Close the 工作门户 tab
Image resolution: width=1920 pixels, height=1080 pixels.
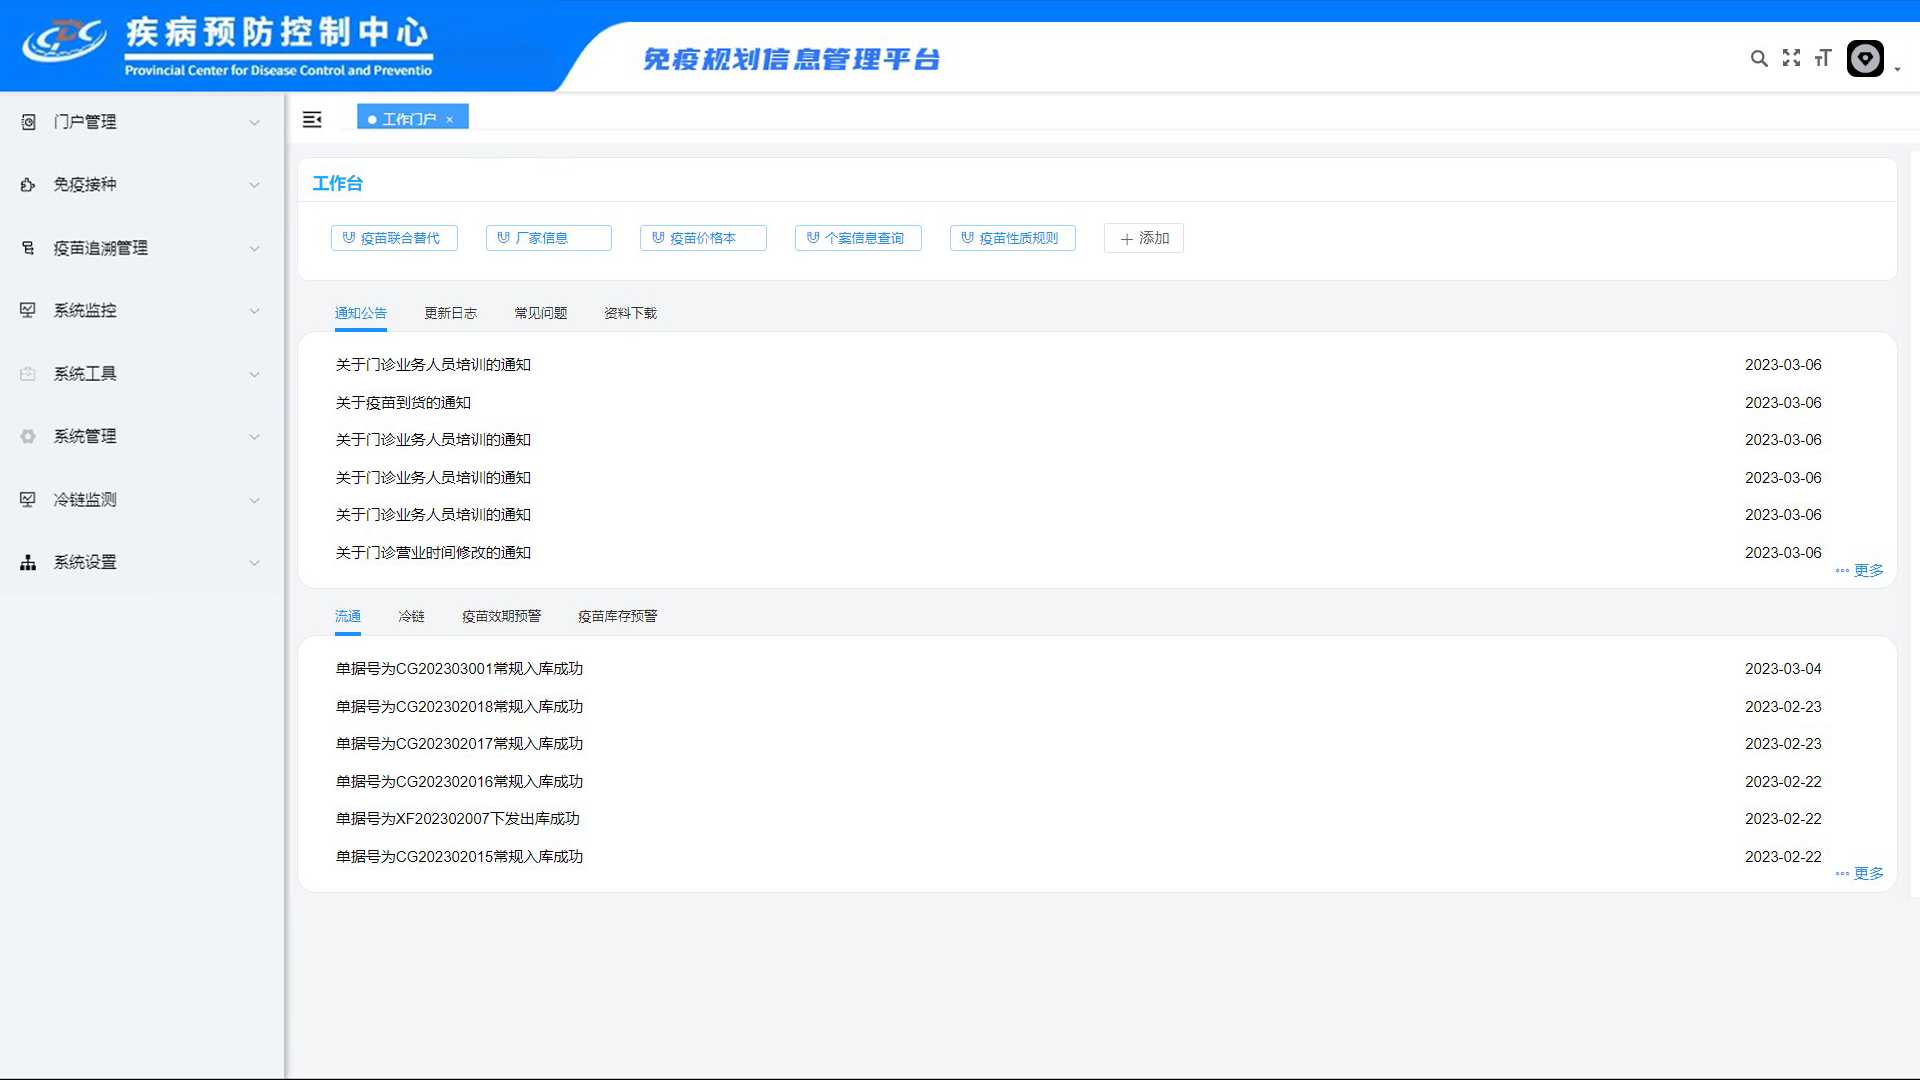[450, 120]
